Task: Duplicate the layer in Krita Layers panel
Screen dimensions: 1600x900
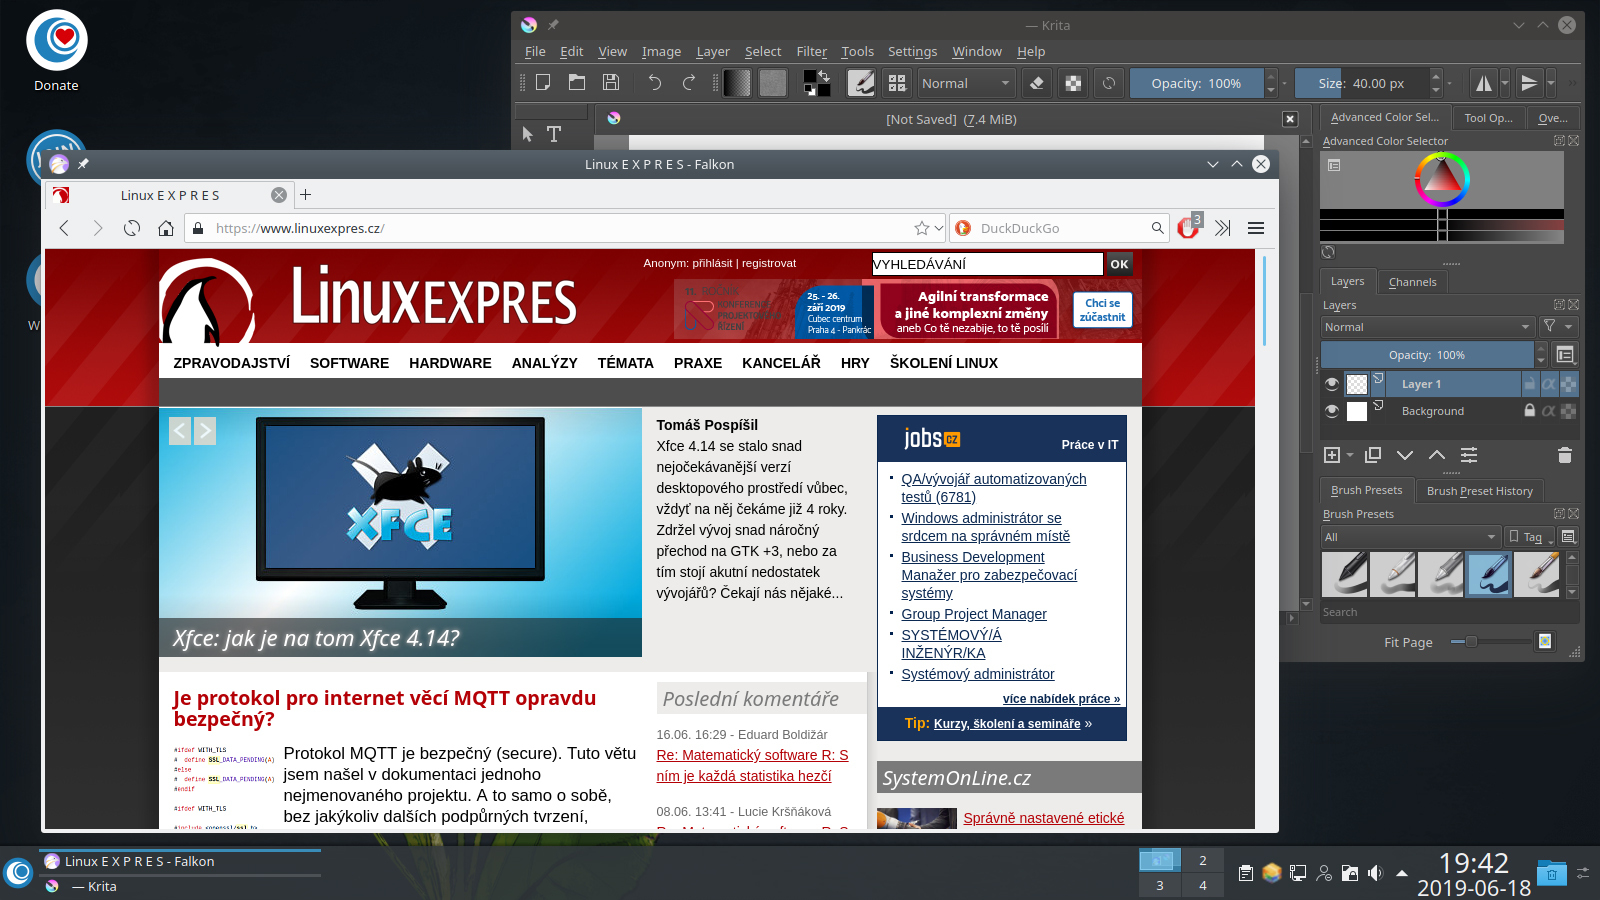Action: (x=1373, y=455)
